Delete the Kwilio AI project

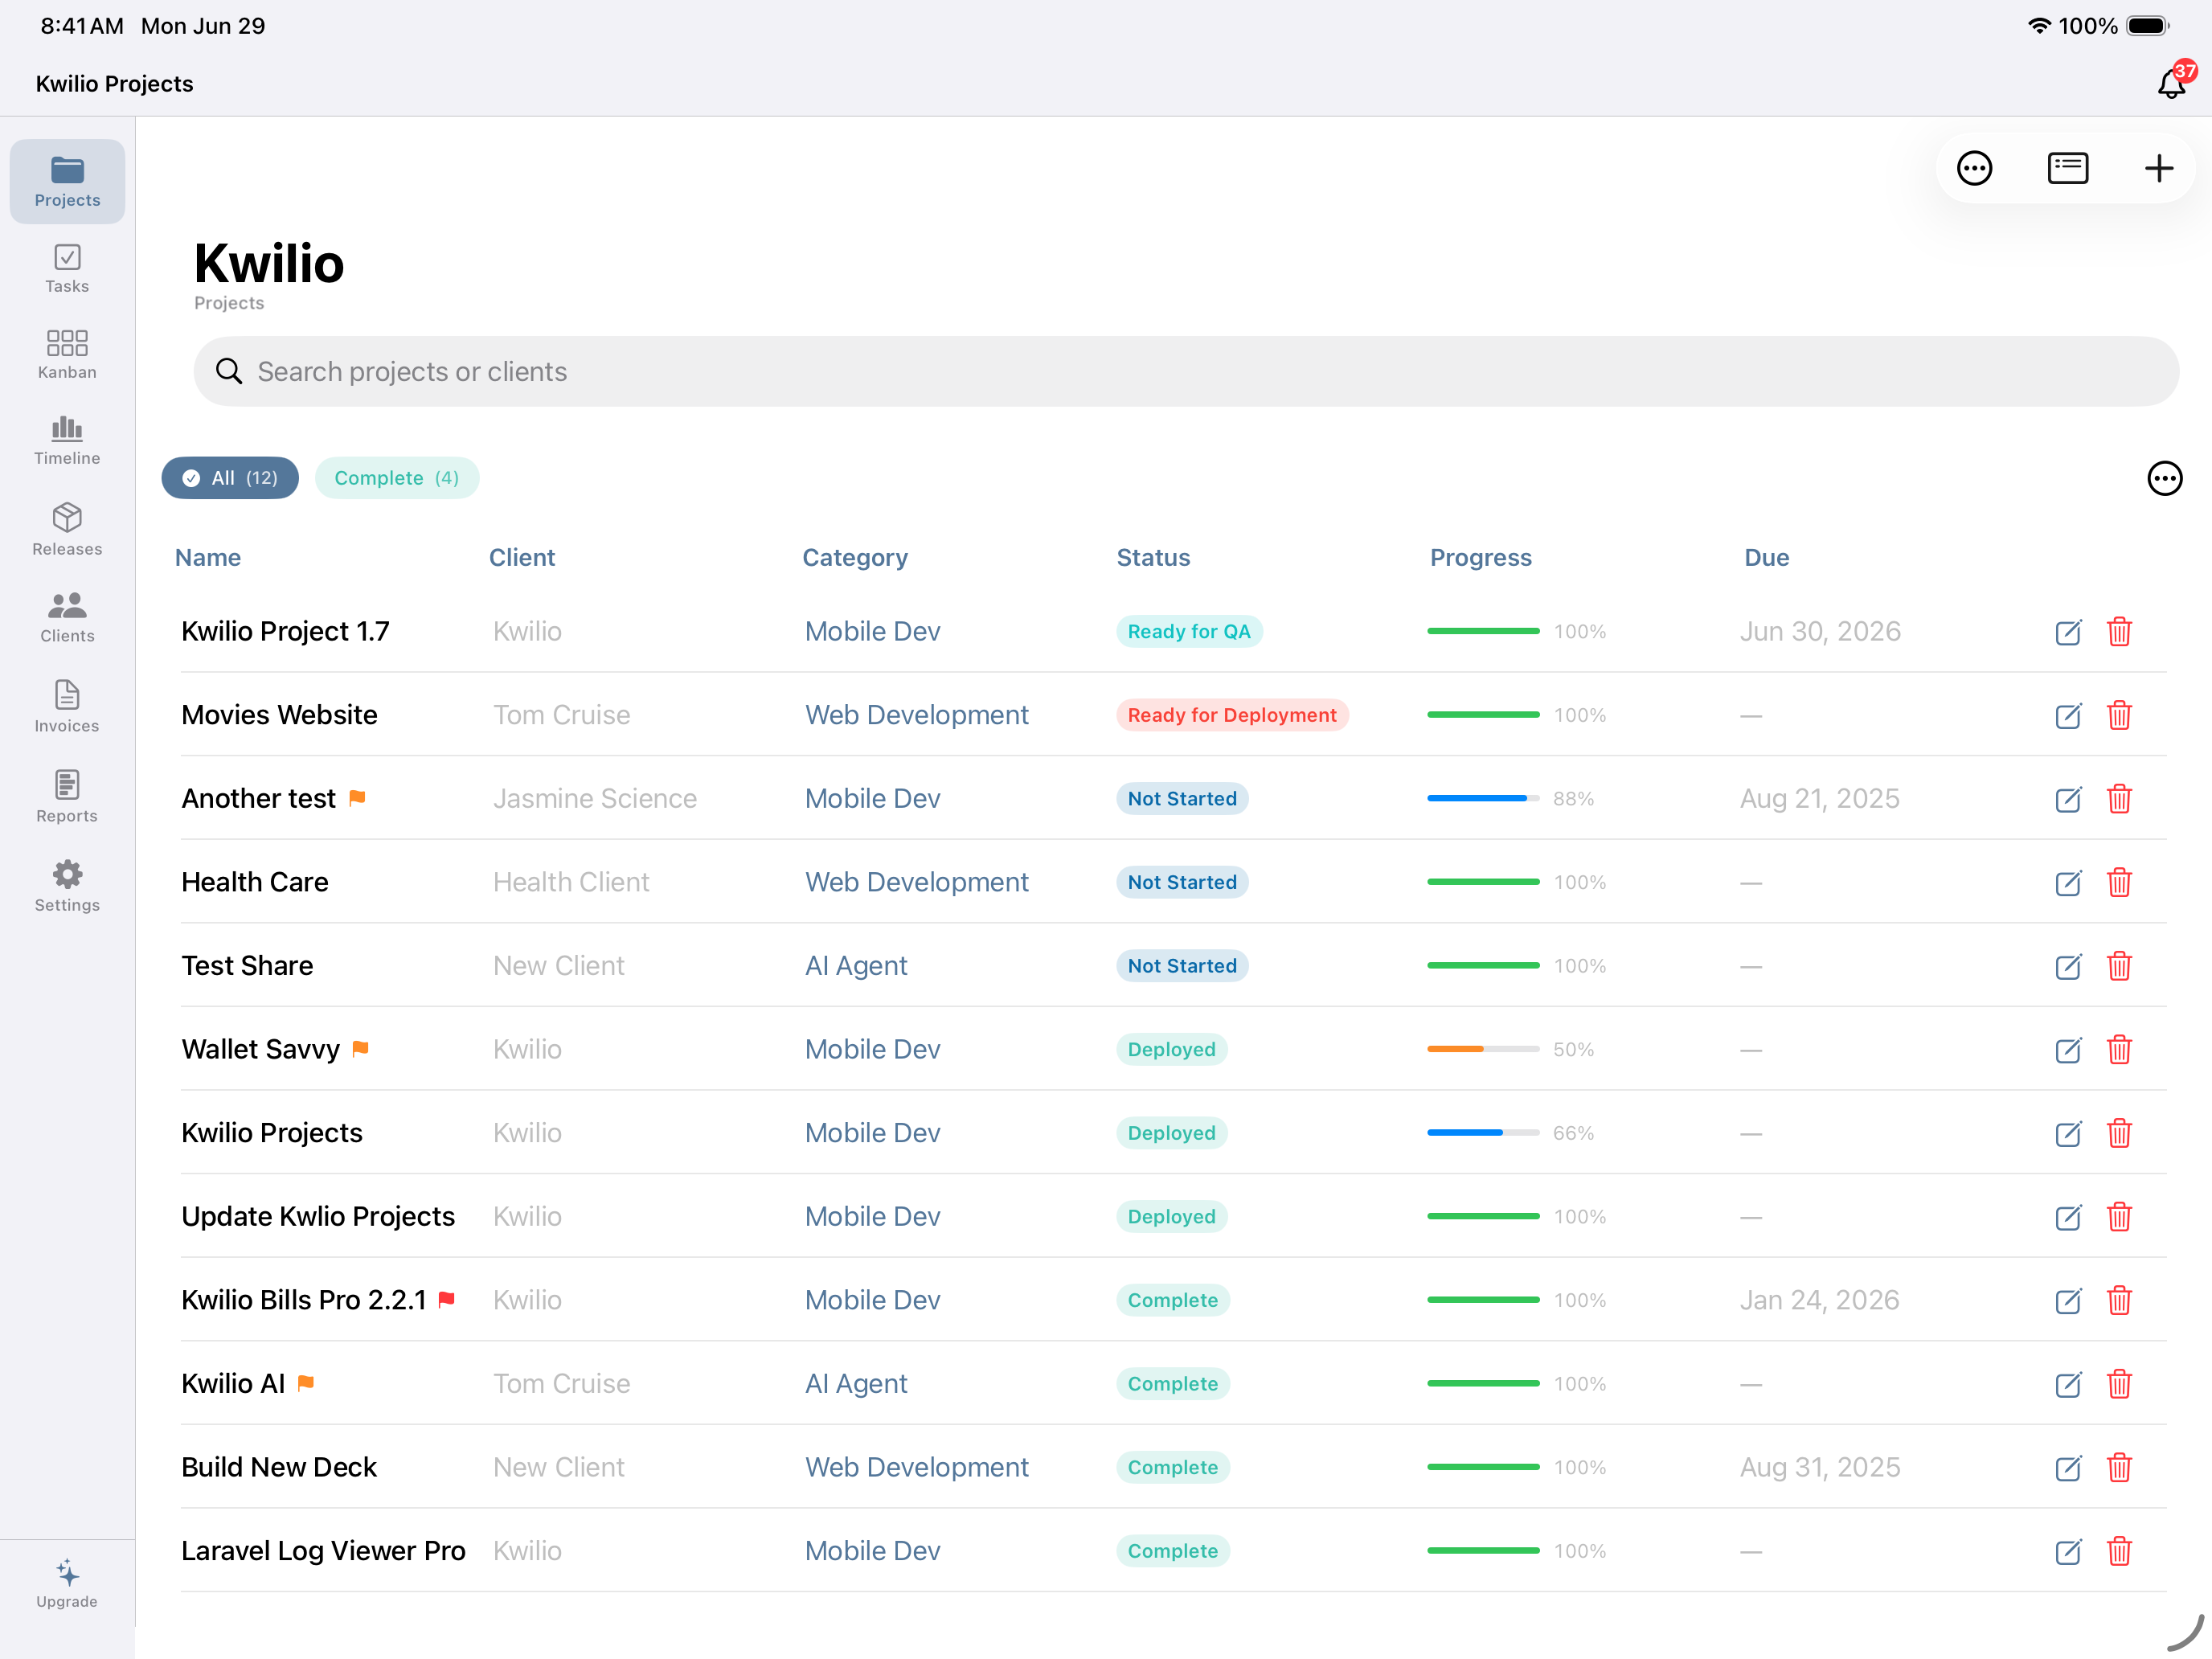(2119, 1384)
